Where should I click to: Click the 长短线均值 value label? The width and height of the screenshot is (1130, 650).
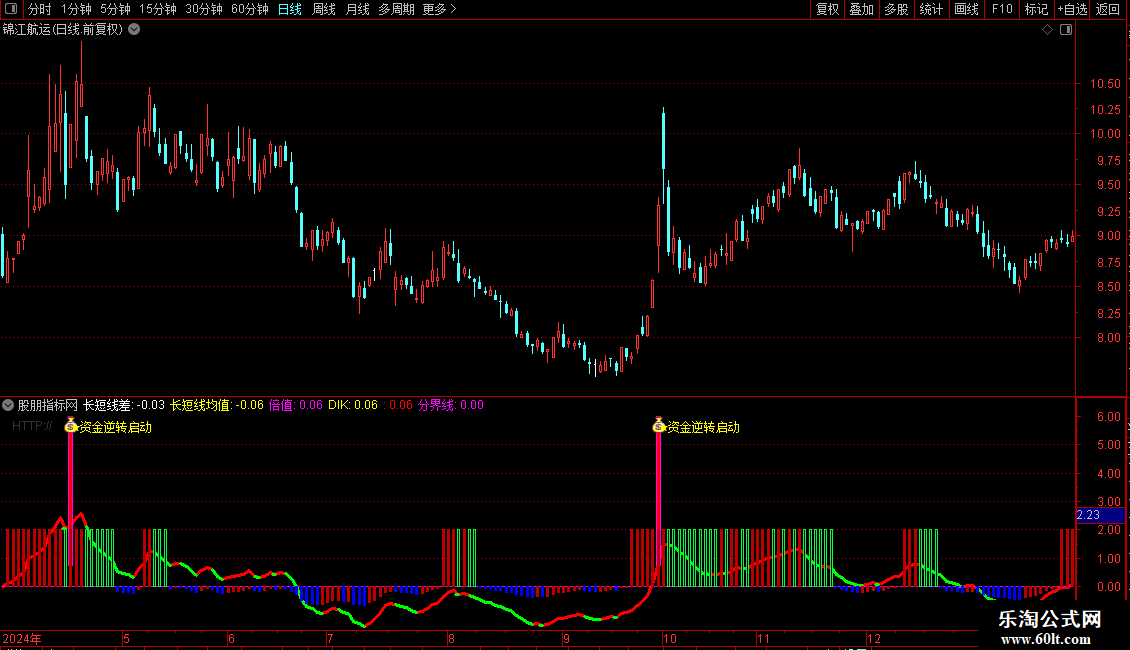(x=217, y=405)
